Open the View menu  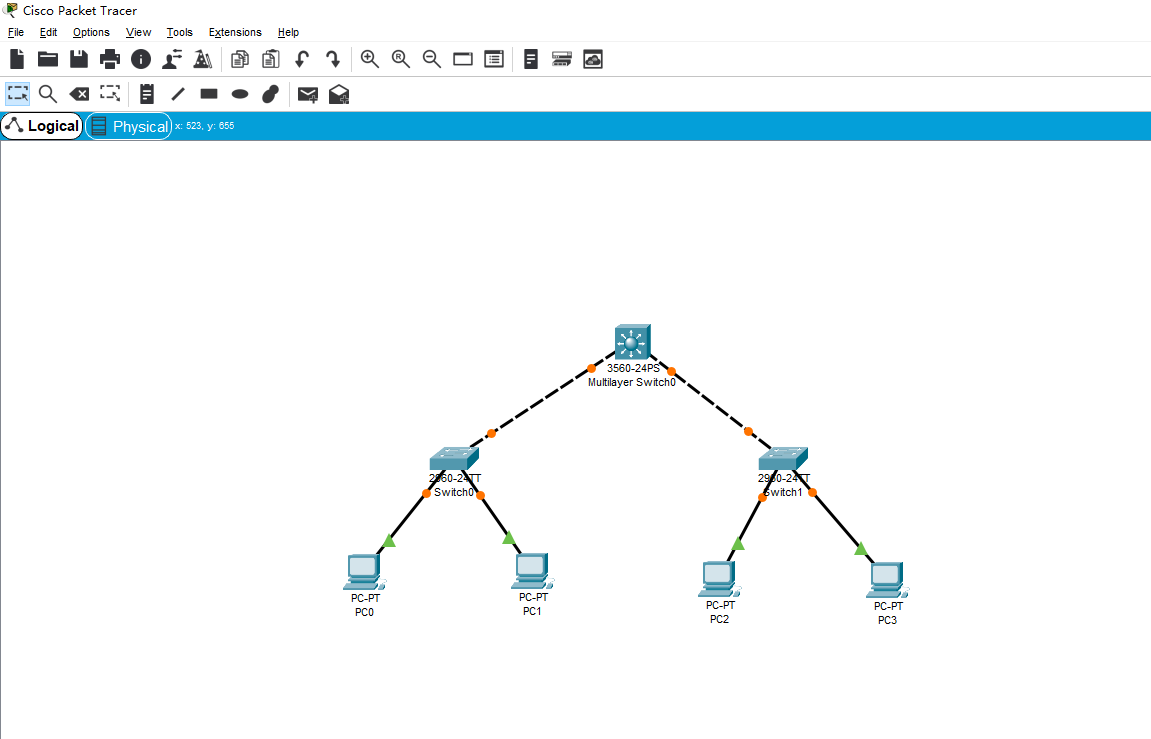point(138,32)
